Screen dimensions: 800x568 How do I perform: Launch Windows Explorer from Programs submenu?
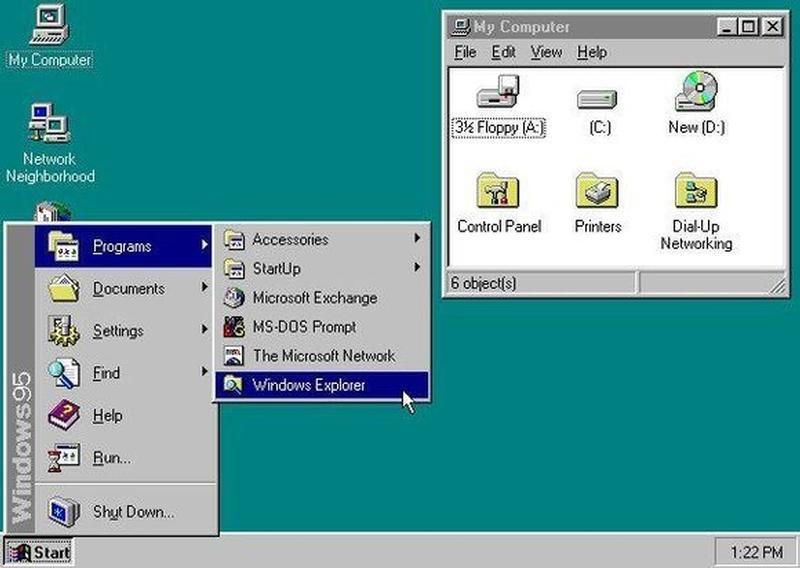coord(309,385)
